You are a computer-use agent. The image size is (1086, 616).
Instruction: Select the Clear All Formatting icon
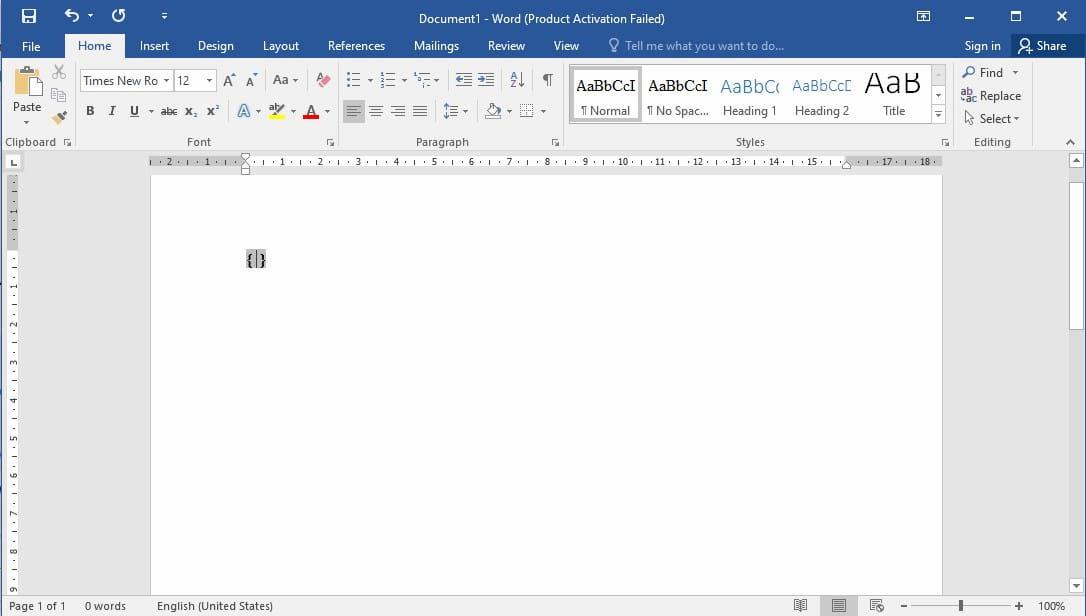(x=322, y=79)
